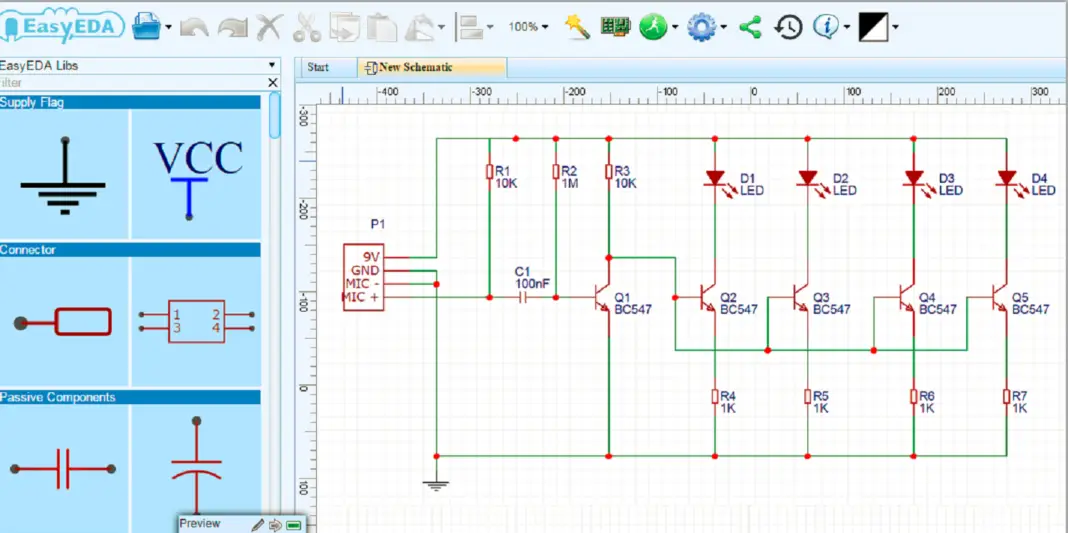Screen dimensions: 1068x533
Task: Open the 100% zoom dropdown
Action: pyautogui.click(x=529, y=27)
